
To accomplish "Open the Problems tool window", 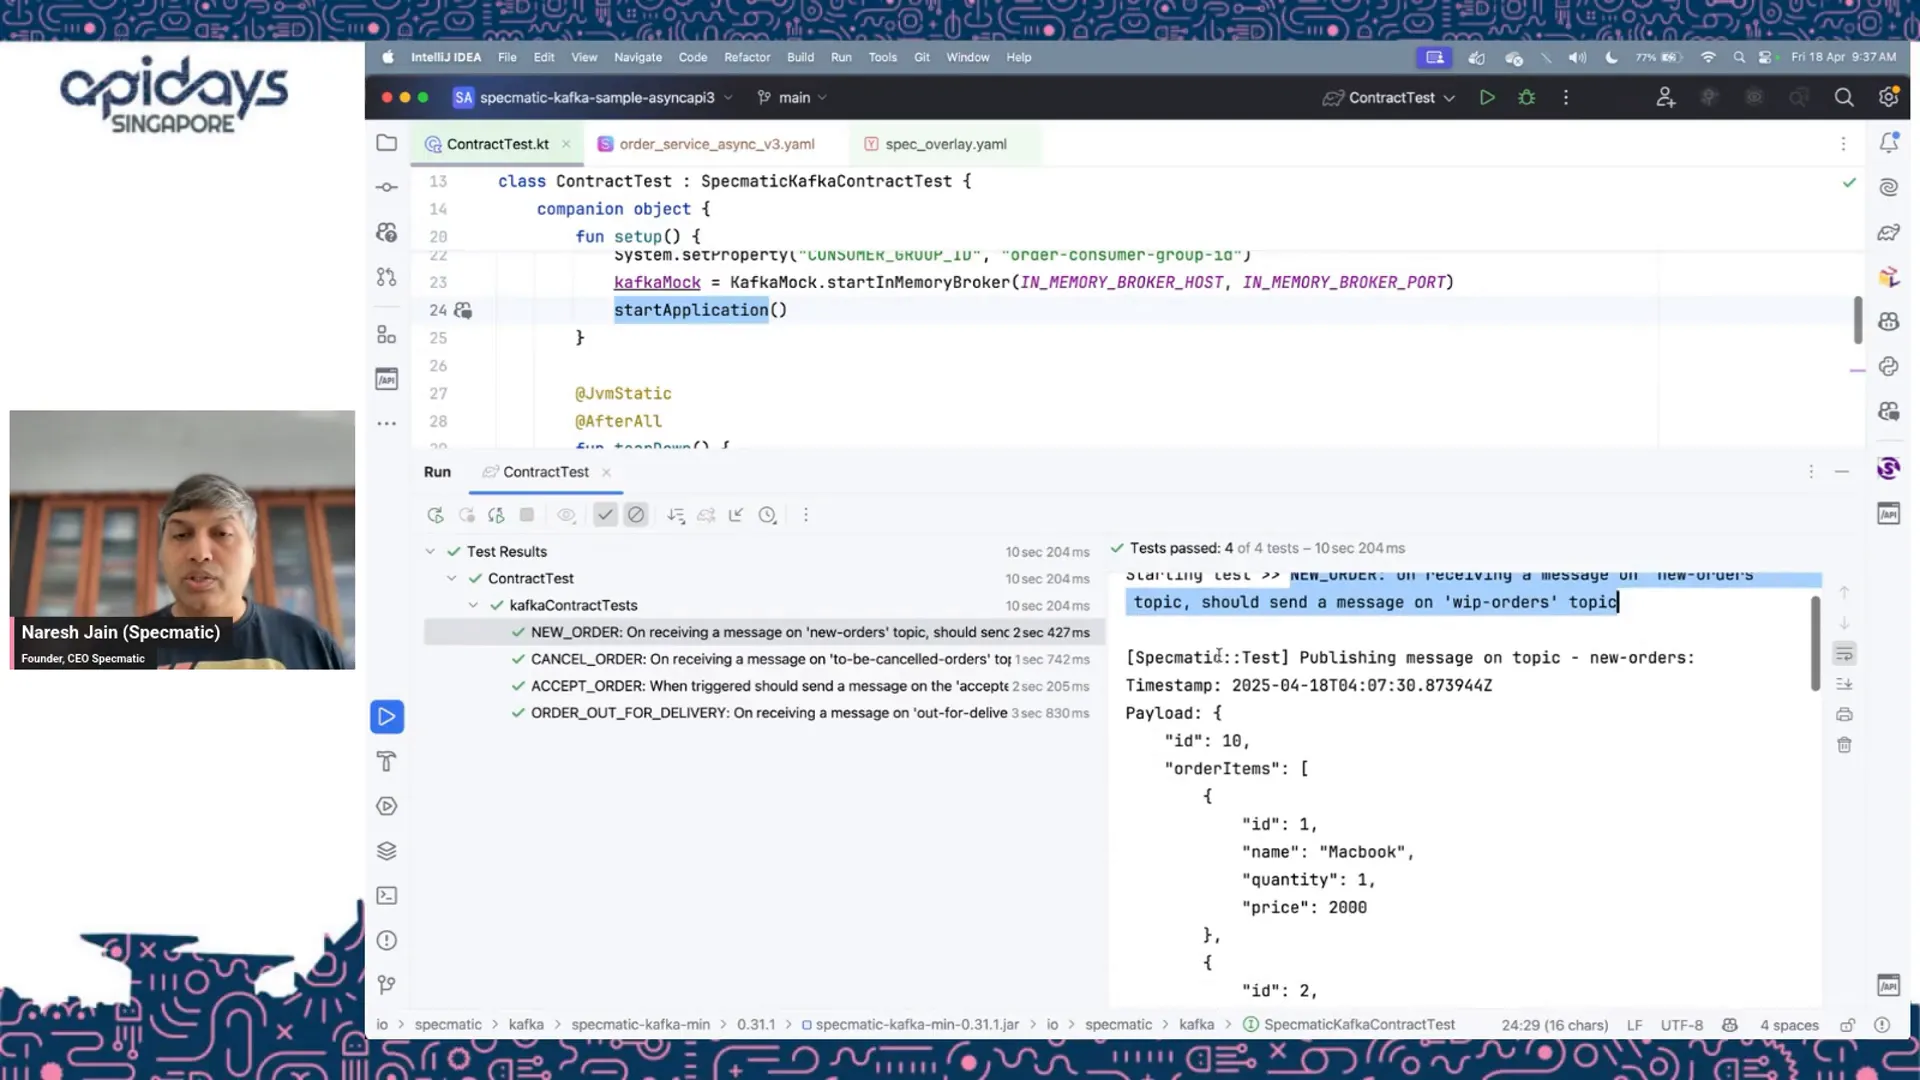I will (x=387, y=941).
